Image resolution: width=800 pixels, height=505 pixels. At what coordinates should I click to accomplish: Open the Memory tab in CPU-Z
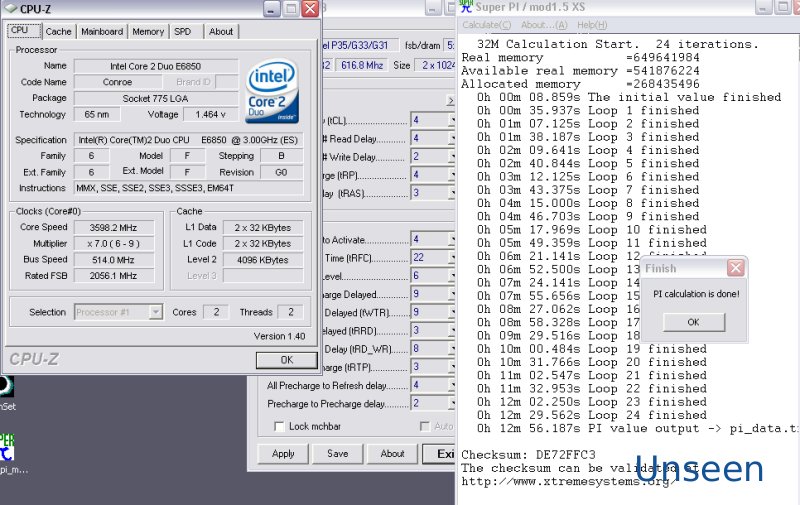(148, 32)
